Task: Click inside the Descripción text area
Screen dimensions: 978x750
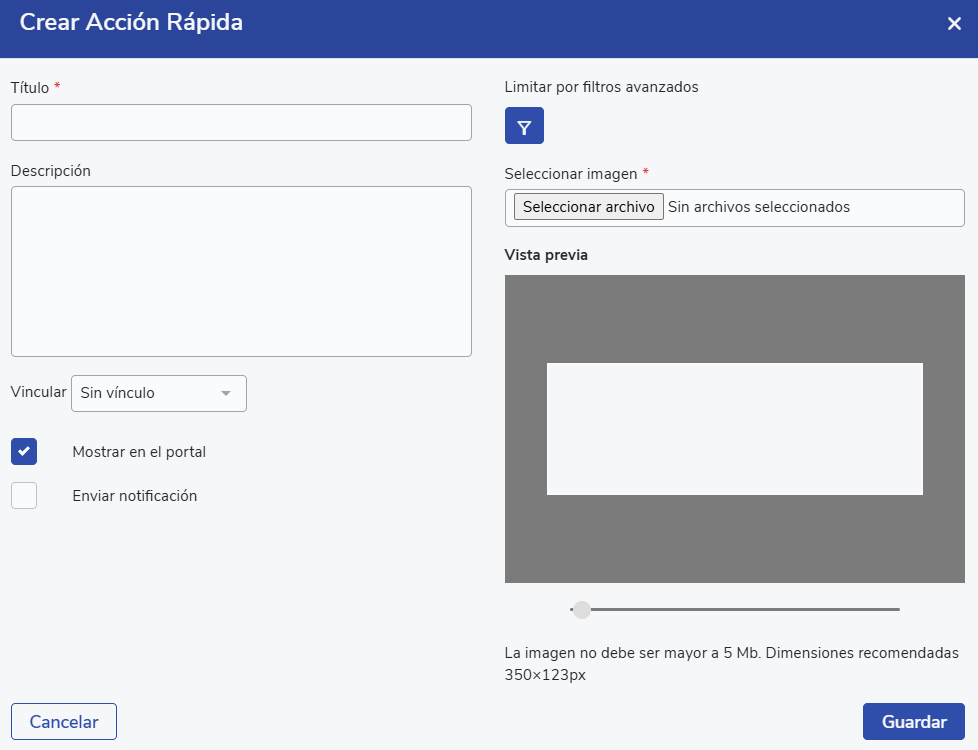Action: [241, 271]
